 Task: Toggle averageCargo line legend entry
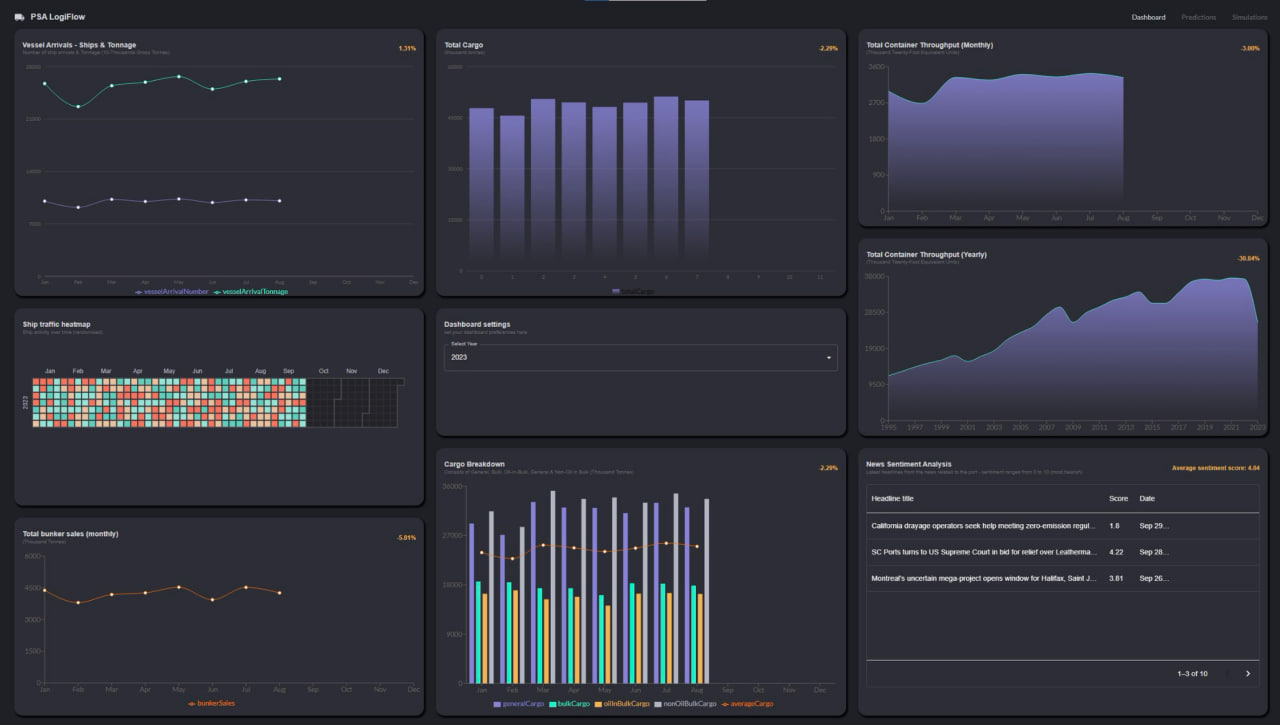(747, 704)
